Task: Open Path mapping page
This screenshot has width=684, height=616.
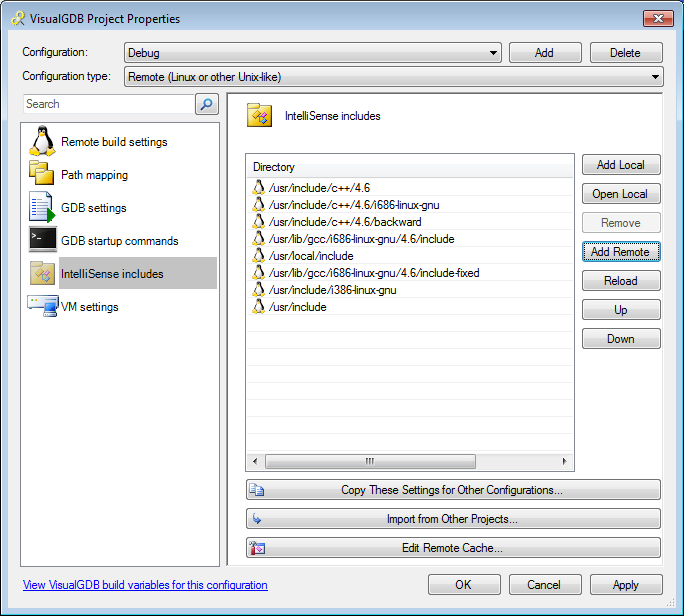Action: pos(94,175)
